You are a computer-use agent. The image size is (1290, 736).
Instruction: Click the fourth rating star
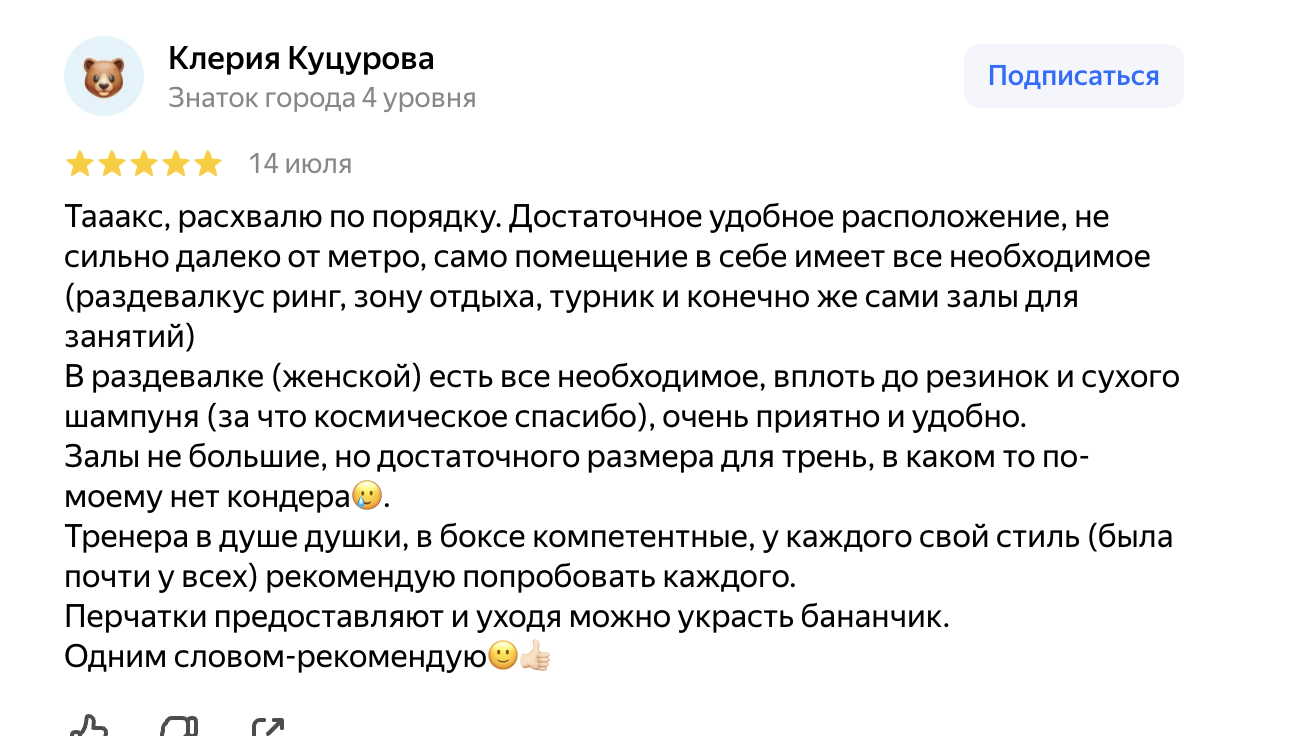pyautogui.click(x=176, y=164)
